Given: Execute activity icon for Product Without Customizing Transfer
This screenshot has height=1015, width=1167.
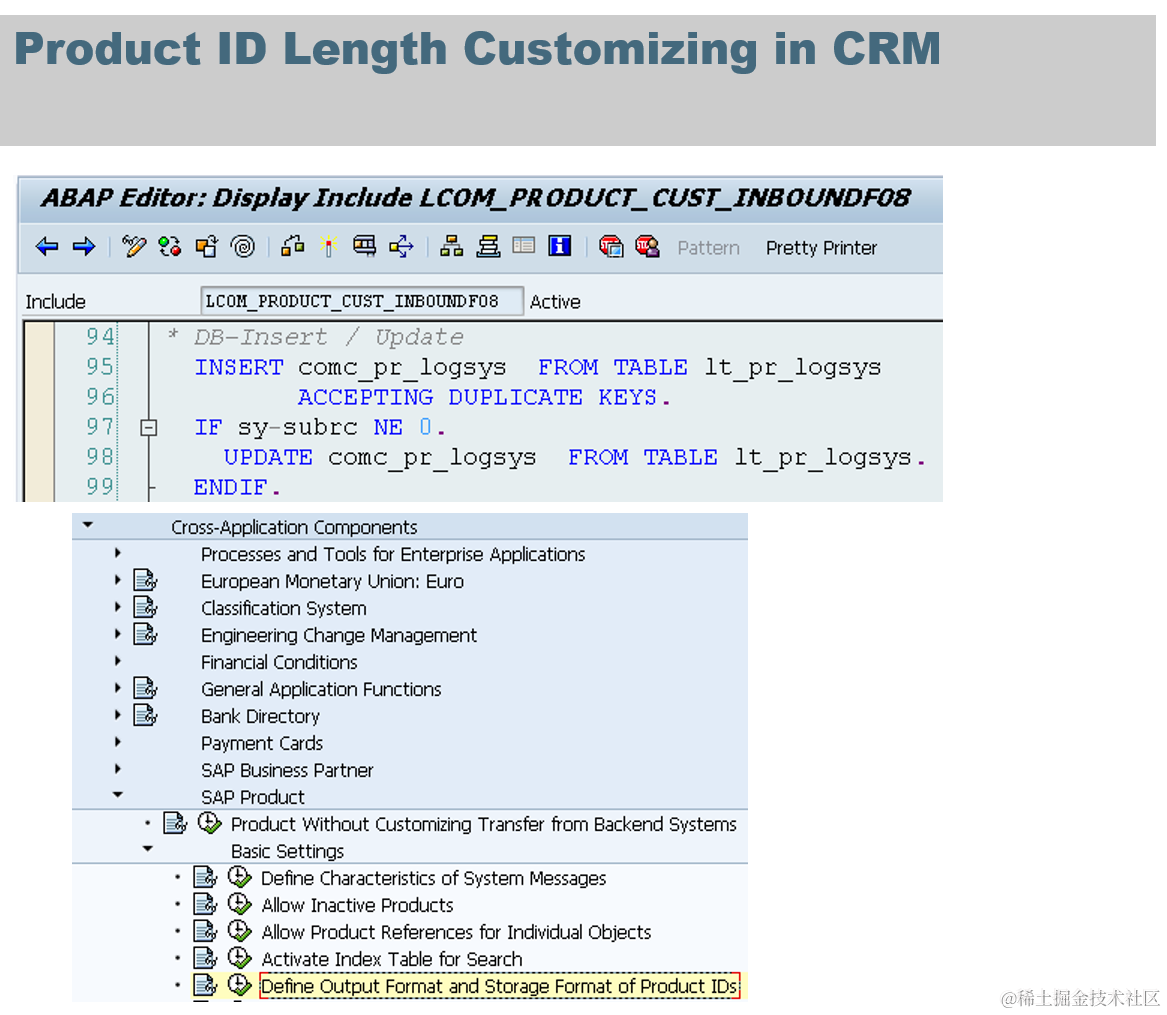Looking at the screenshot, I should 210,823.
